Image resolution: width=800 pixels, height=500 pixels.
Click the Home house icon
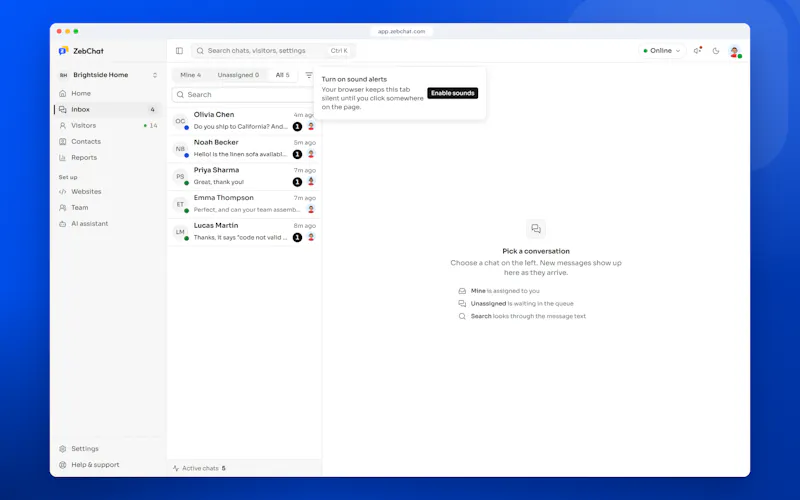pos(63,93)
